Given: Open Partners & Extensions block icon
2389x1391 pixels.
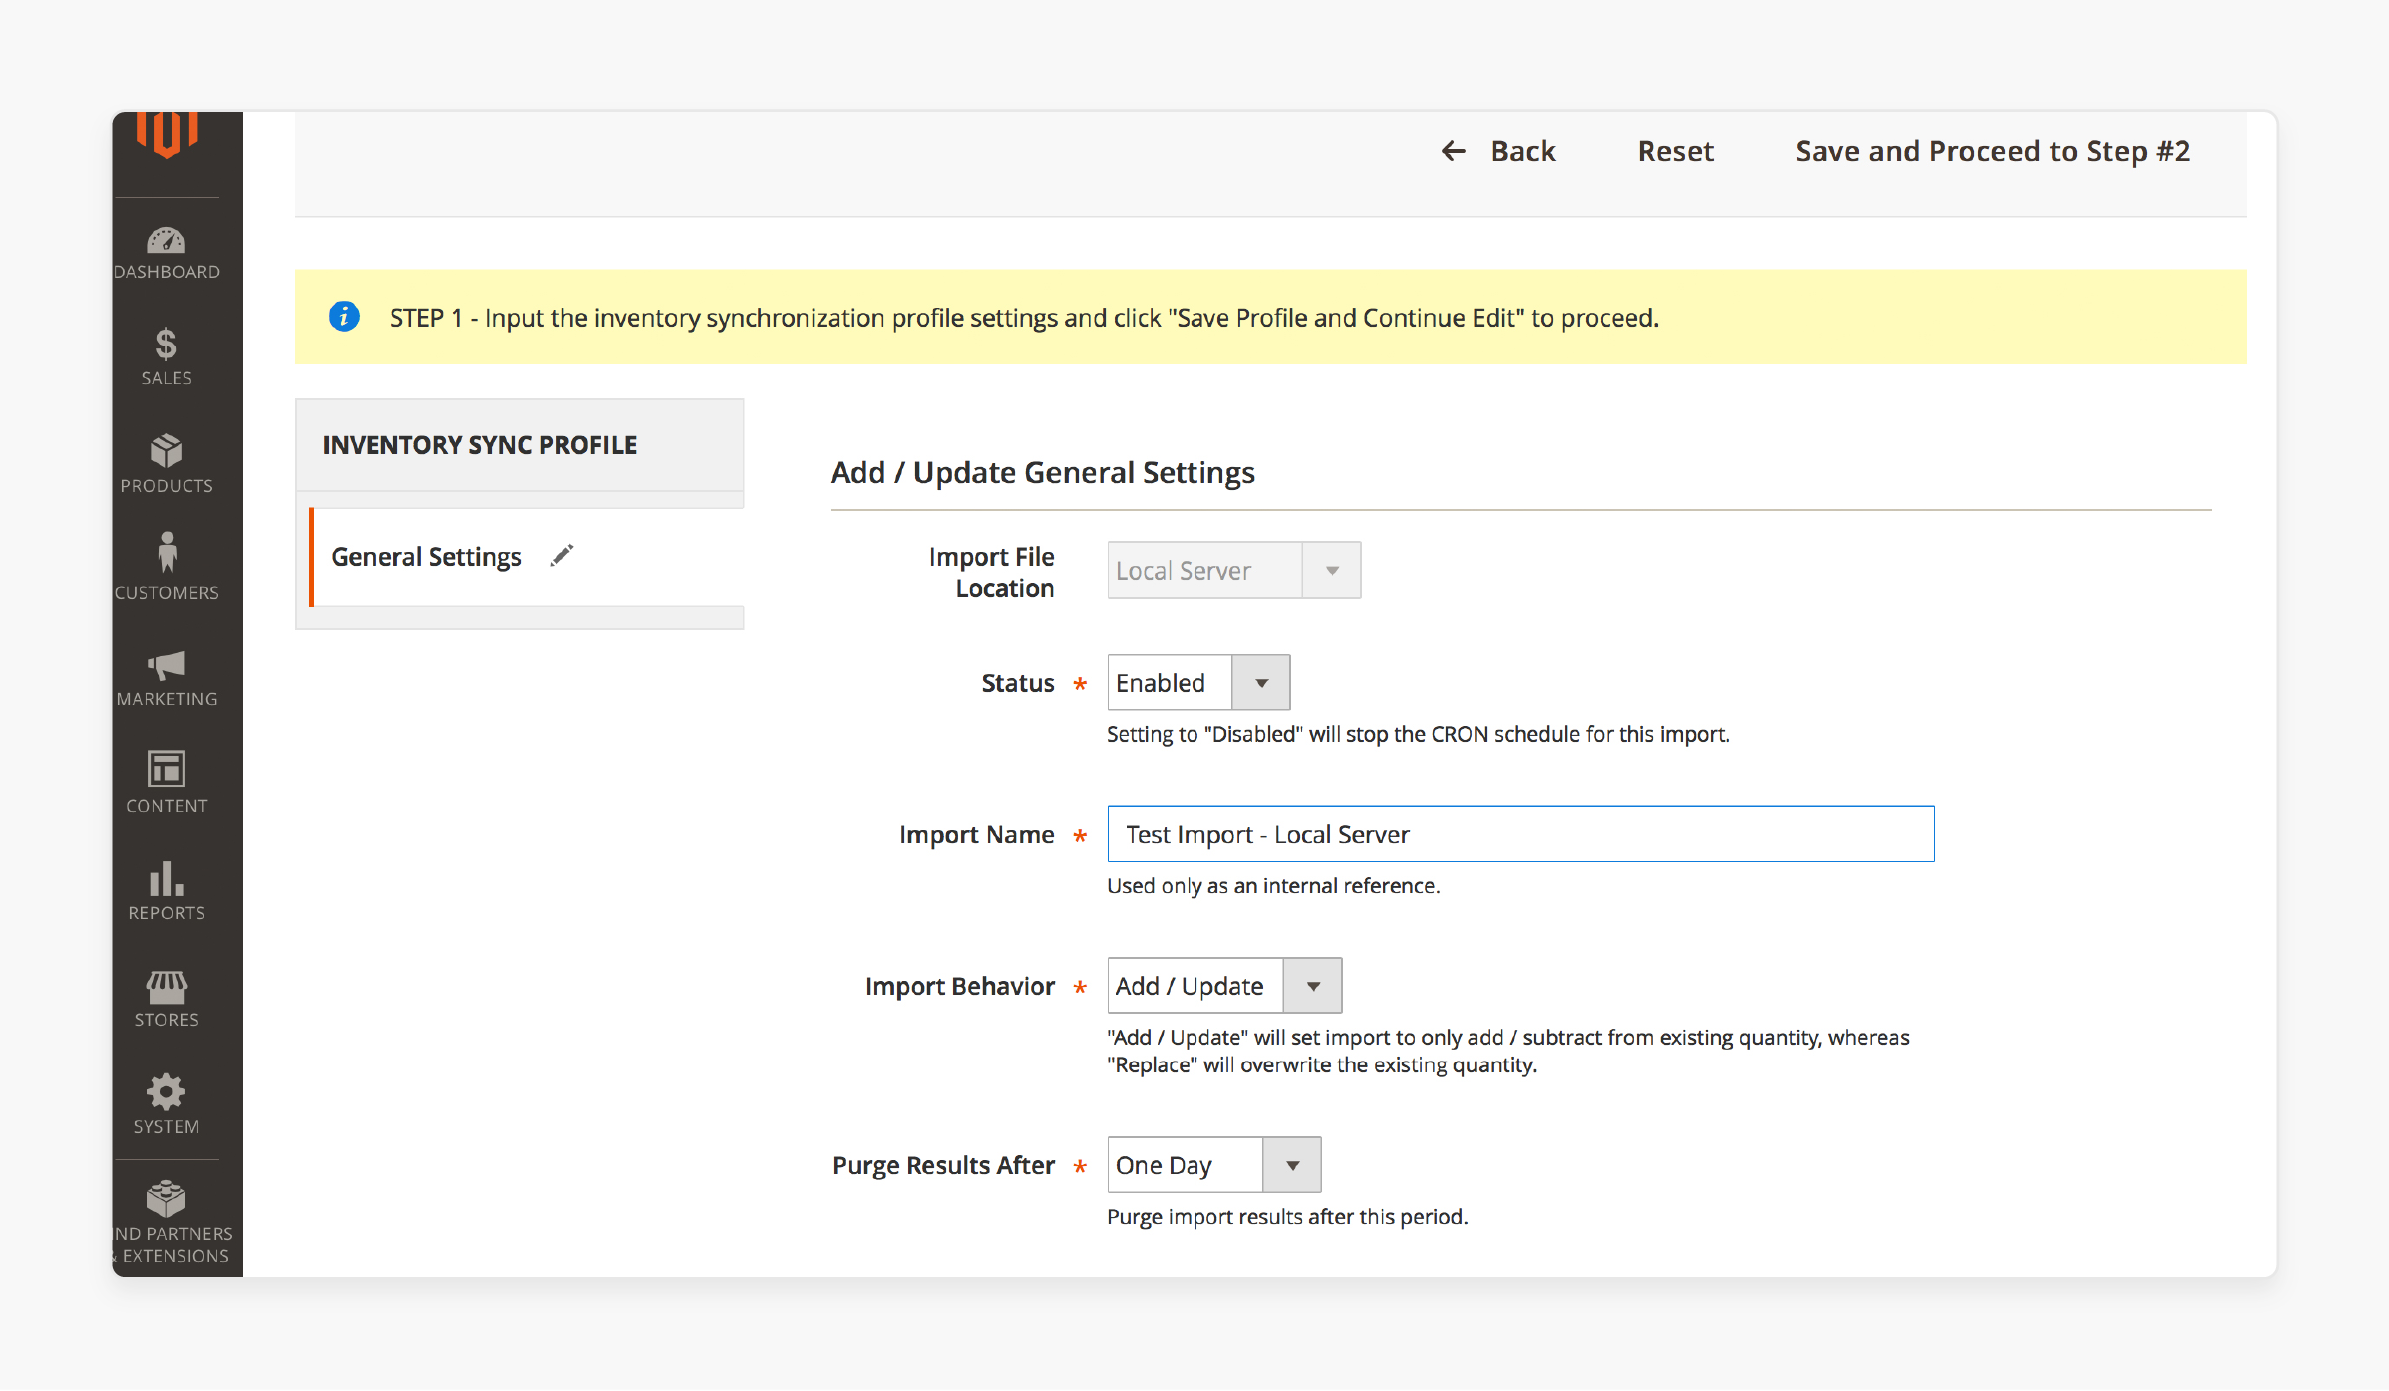Looking at the screenshot, I should pyautogui.click(x=166, y=1198).
